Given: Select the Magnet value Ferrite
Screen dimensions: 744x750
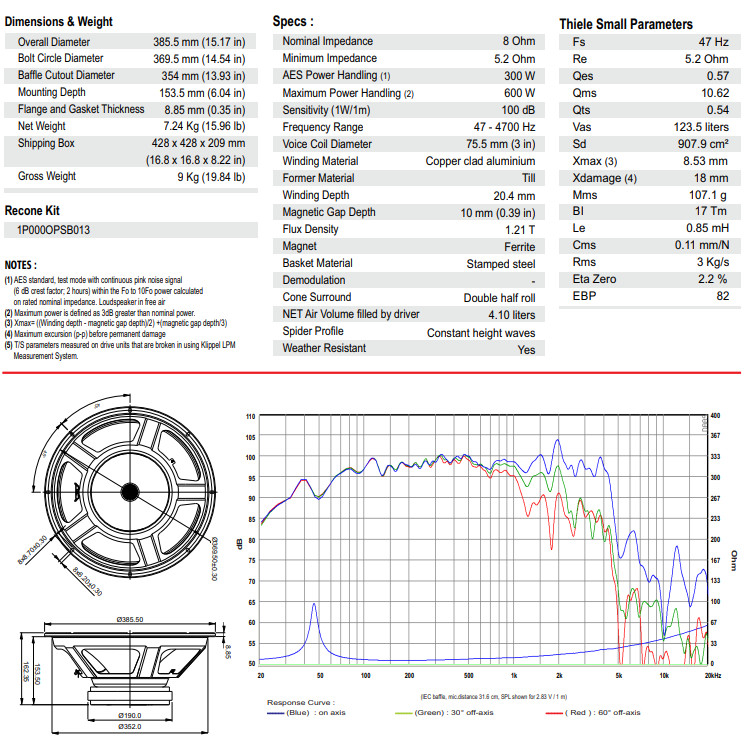Looking at the screenshot, I should (x=520, y=247).
